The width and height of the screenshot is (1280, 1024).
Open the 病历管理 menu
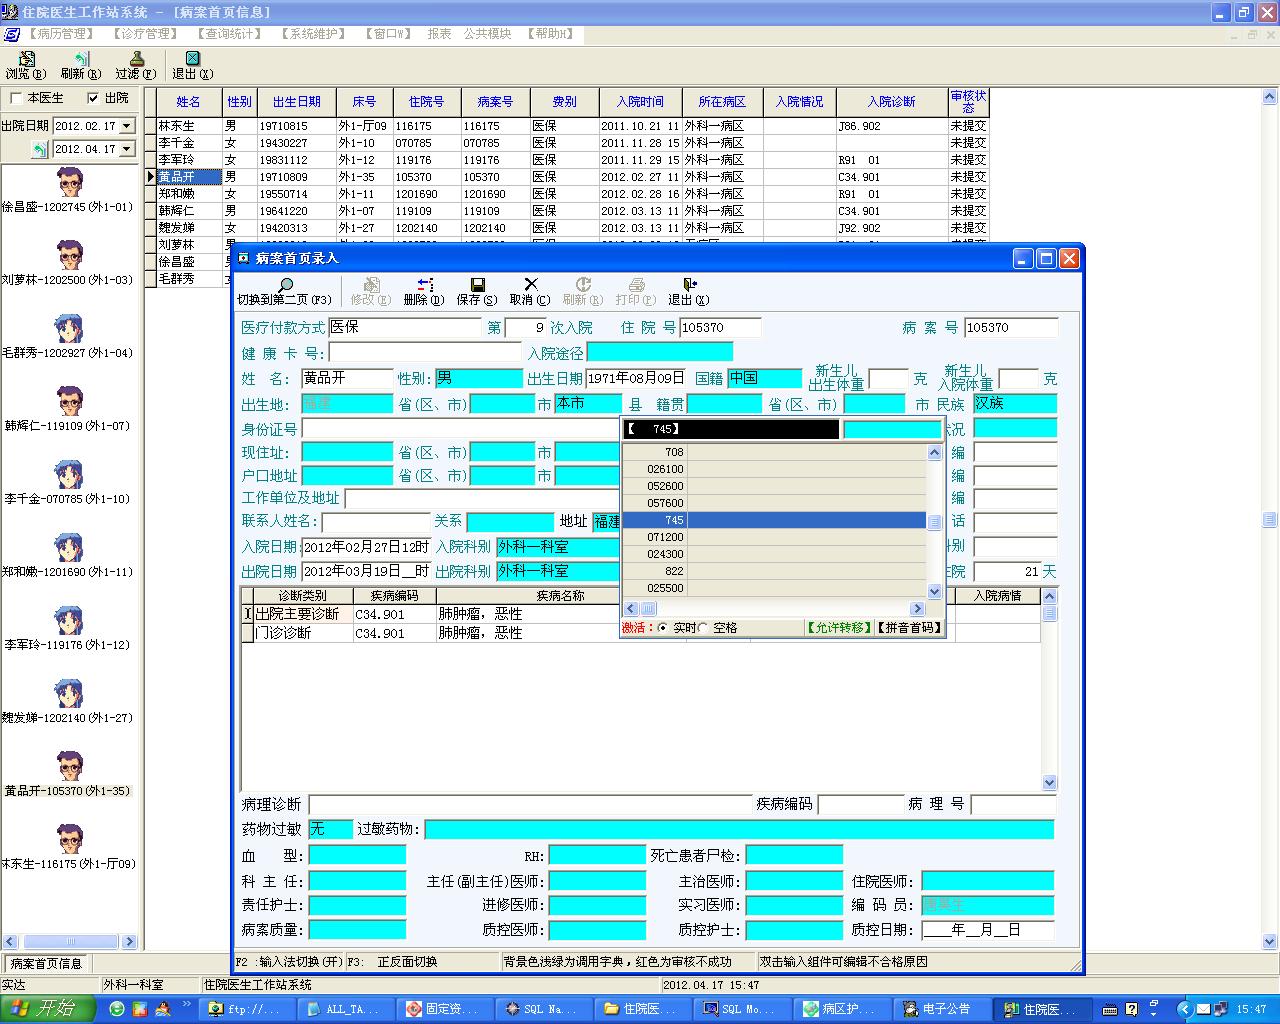pos(61,34)
